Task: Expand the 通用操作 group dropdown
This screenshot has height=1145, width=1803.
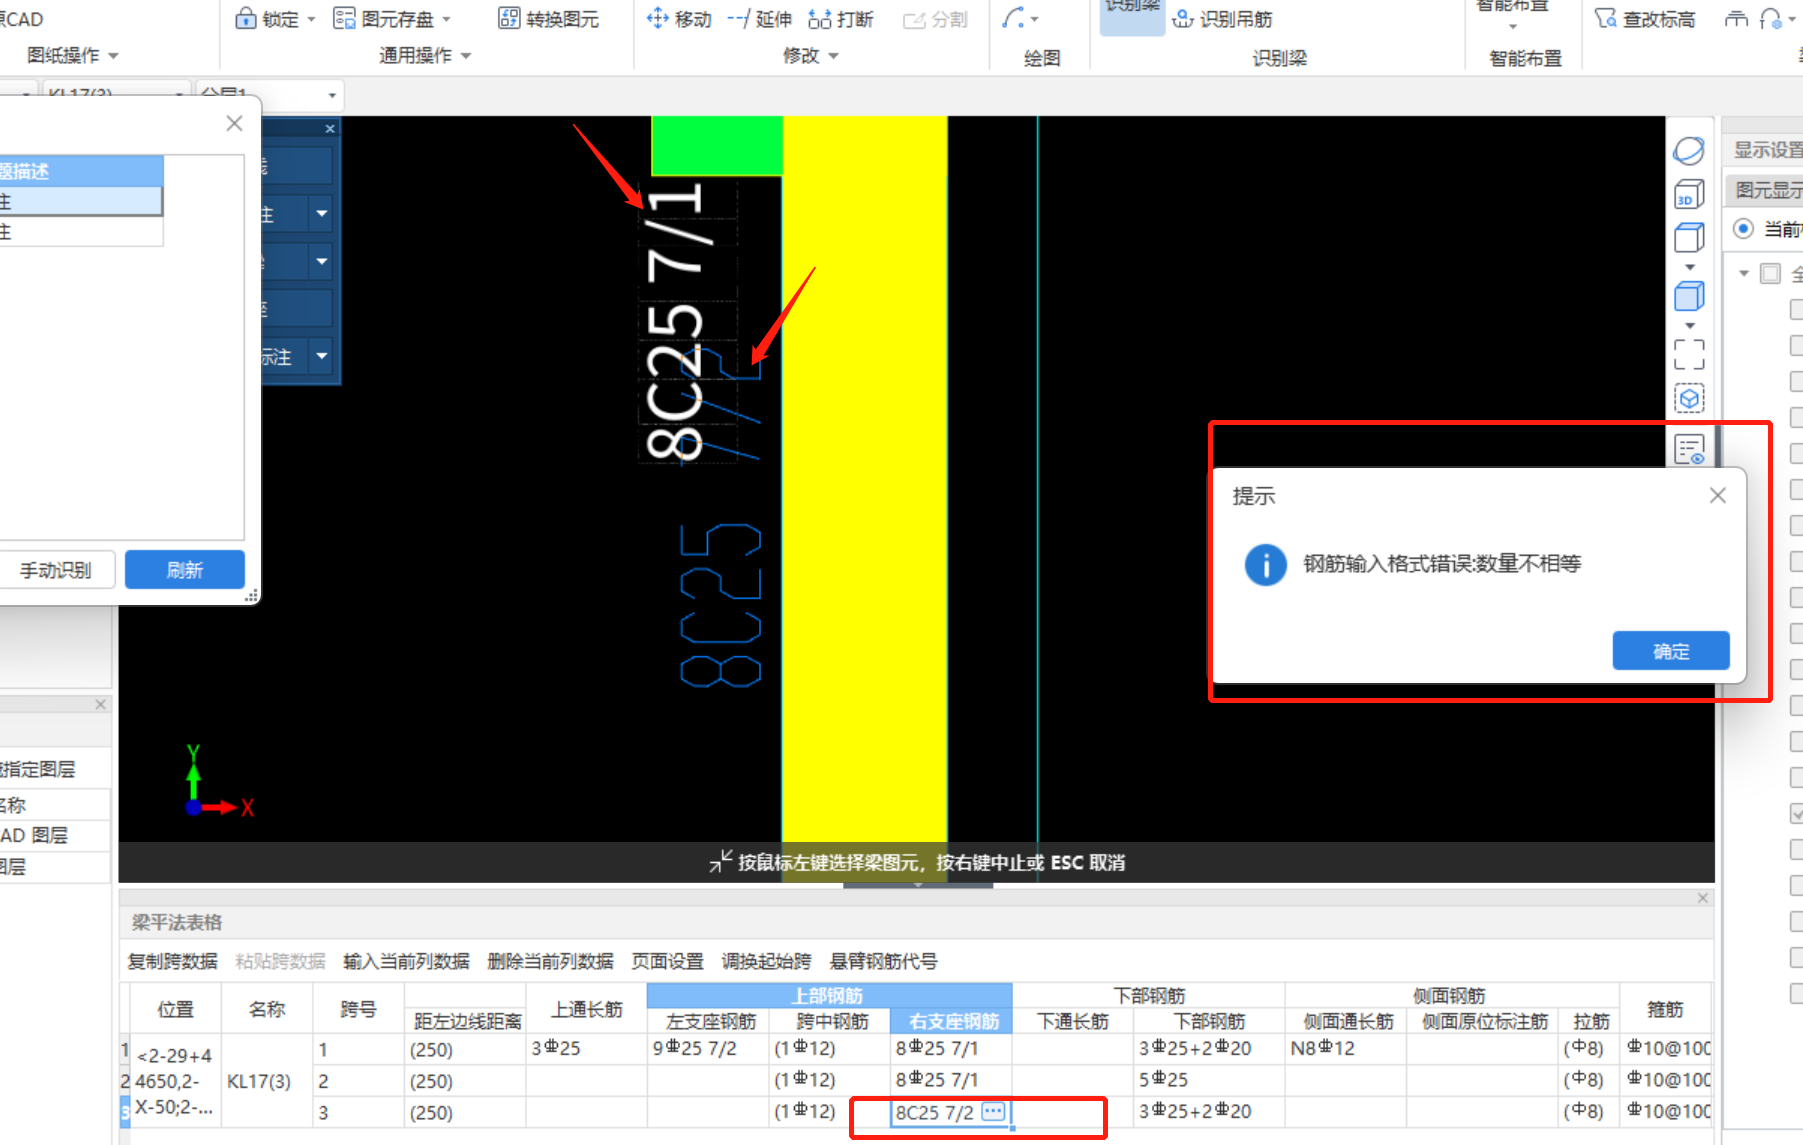Action: click(x=465, y=56)
